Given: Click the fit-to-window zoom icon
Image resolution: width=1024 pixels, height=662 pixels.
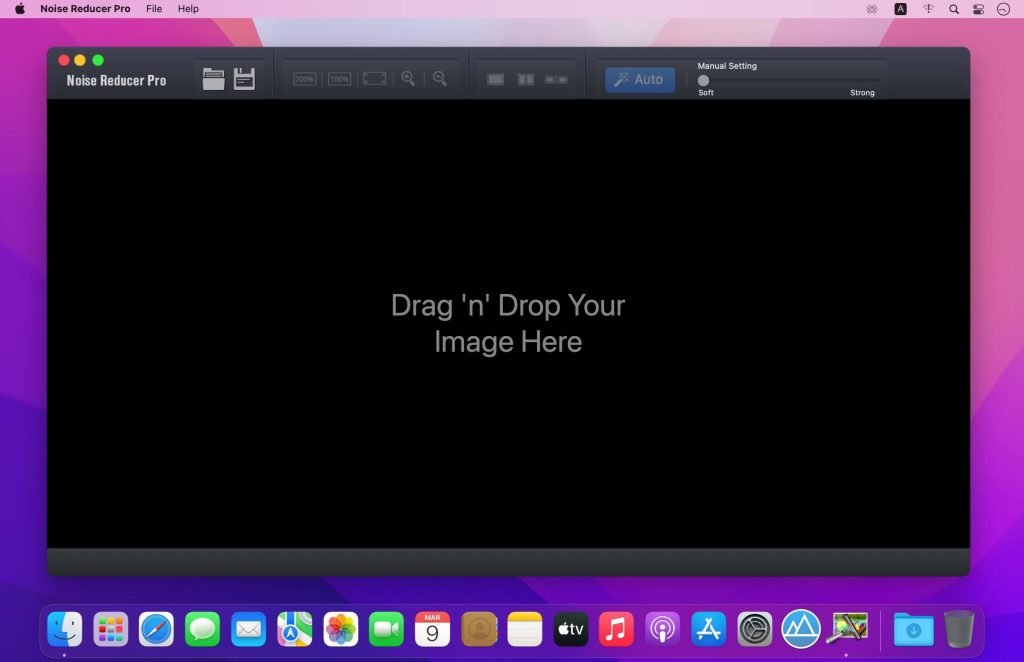Looking at the screenshot, I should point(374,79).
